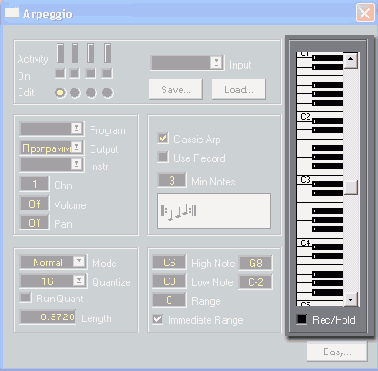Open the Input dropdown
Image resolution: width=378 pixels, height=371 pixels.
coord(187,63)
